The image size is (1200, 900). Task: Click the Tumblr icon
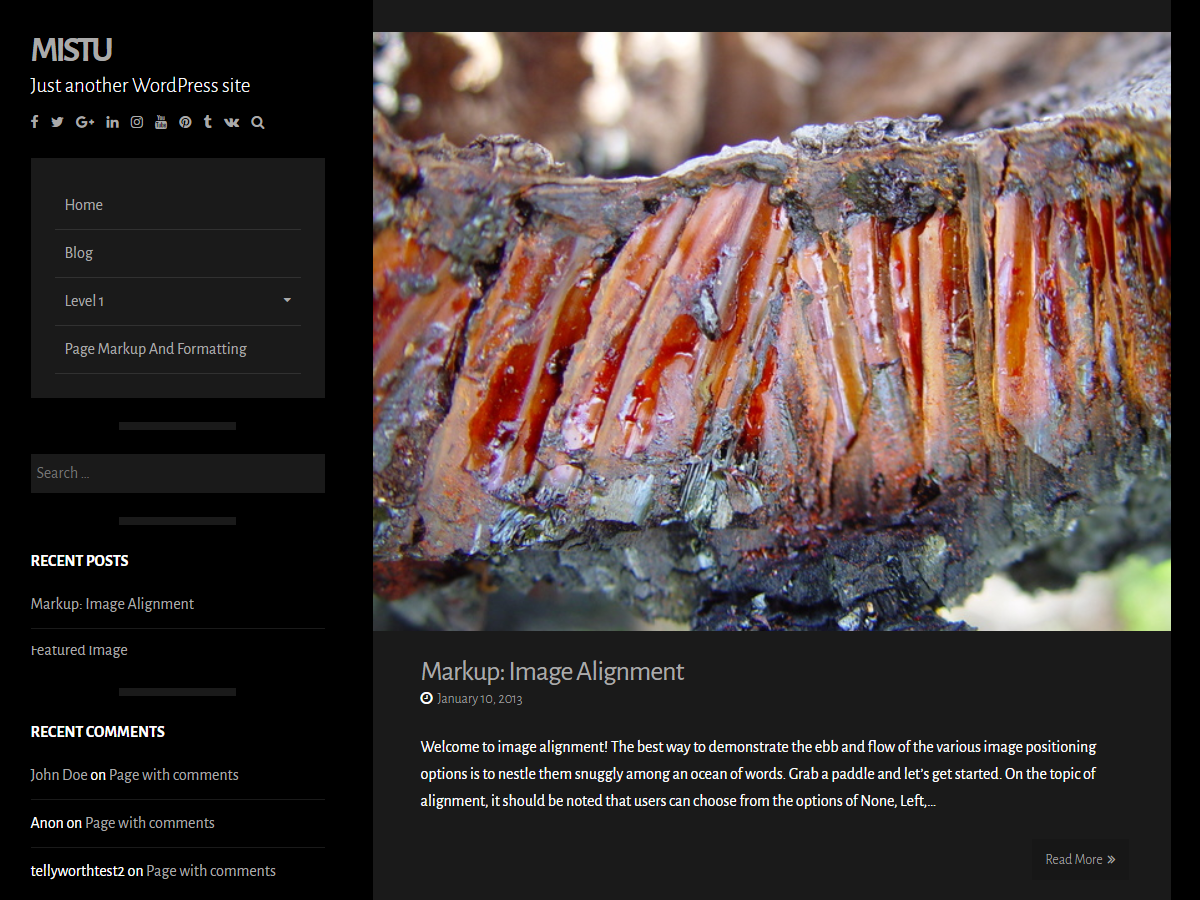point(207,122)
